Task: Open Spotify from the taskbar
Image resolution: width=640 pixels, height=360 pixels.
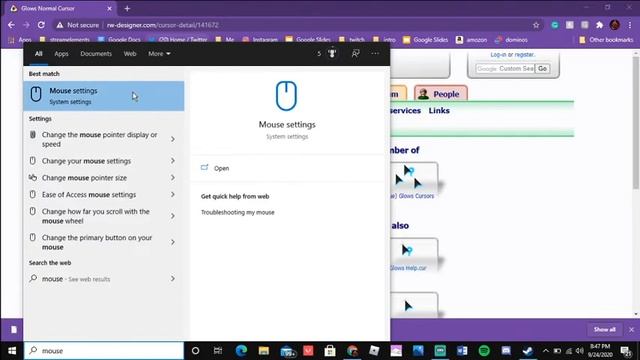Action: pyautogui.click(x=484, y=351)
